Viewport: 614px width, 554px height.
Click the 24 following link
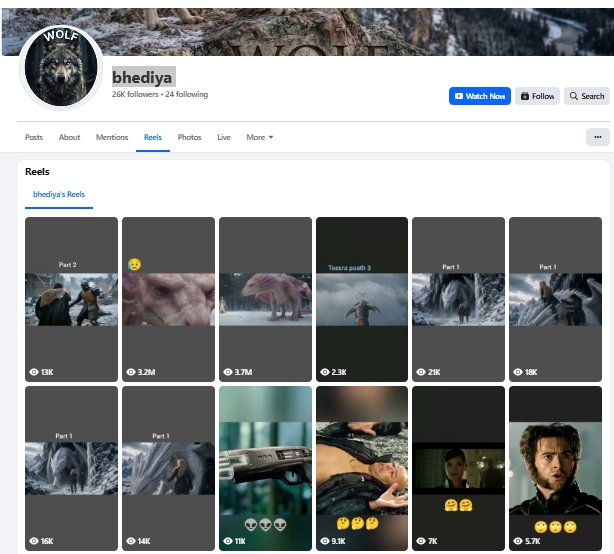[186, 94]
